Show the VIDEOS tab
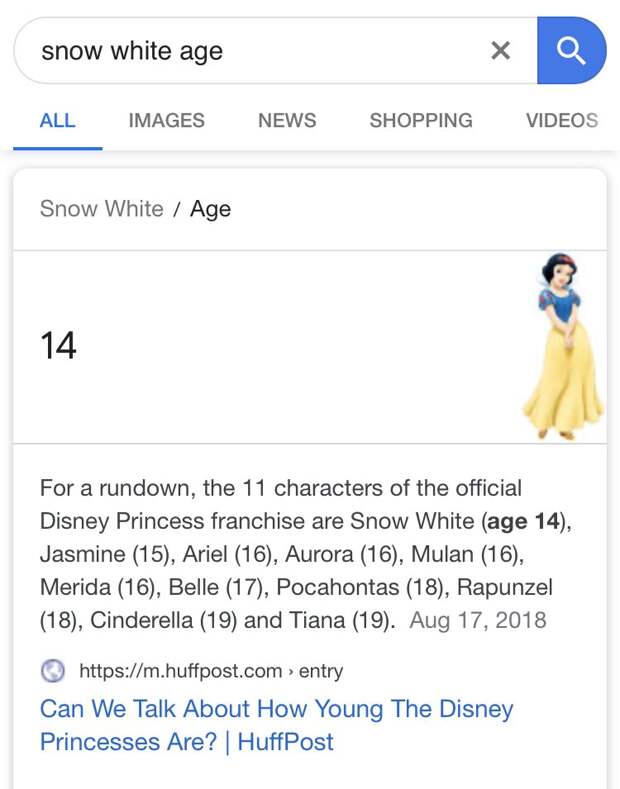620x789 pixels. coord(562,121)
